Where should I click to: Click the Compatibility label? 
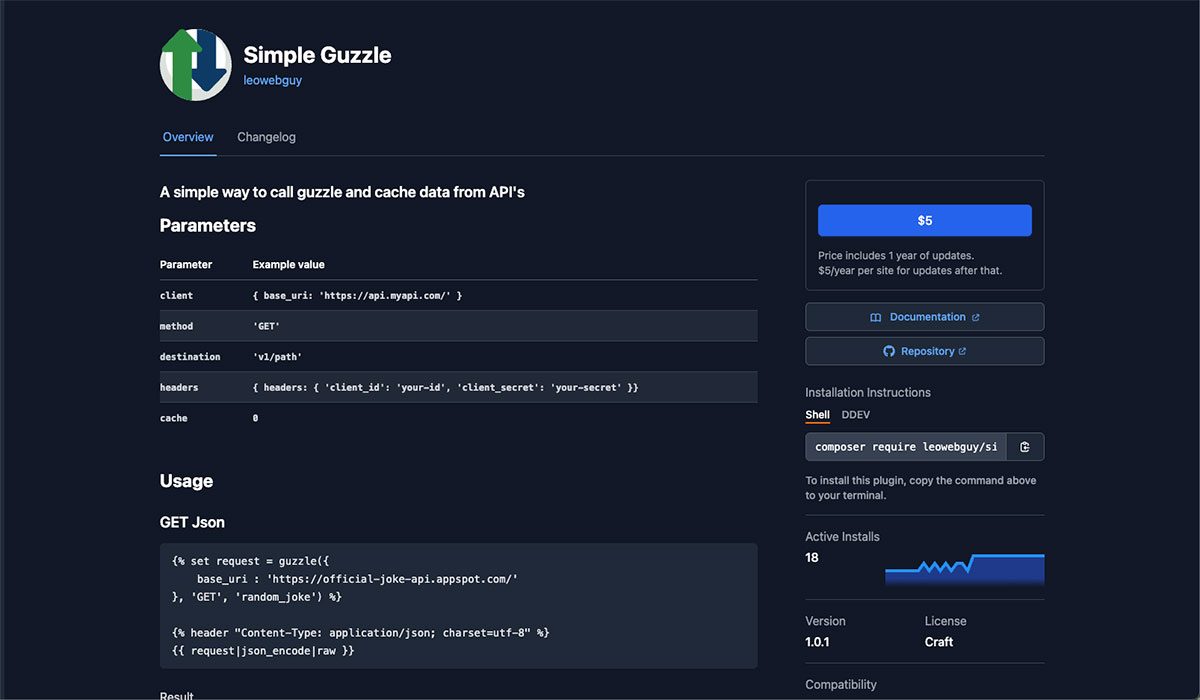pyautogui.click(x=841, y=685)
